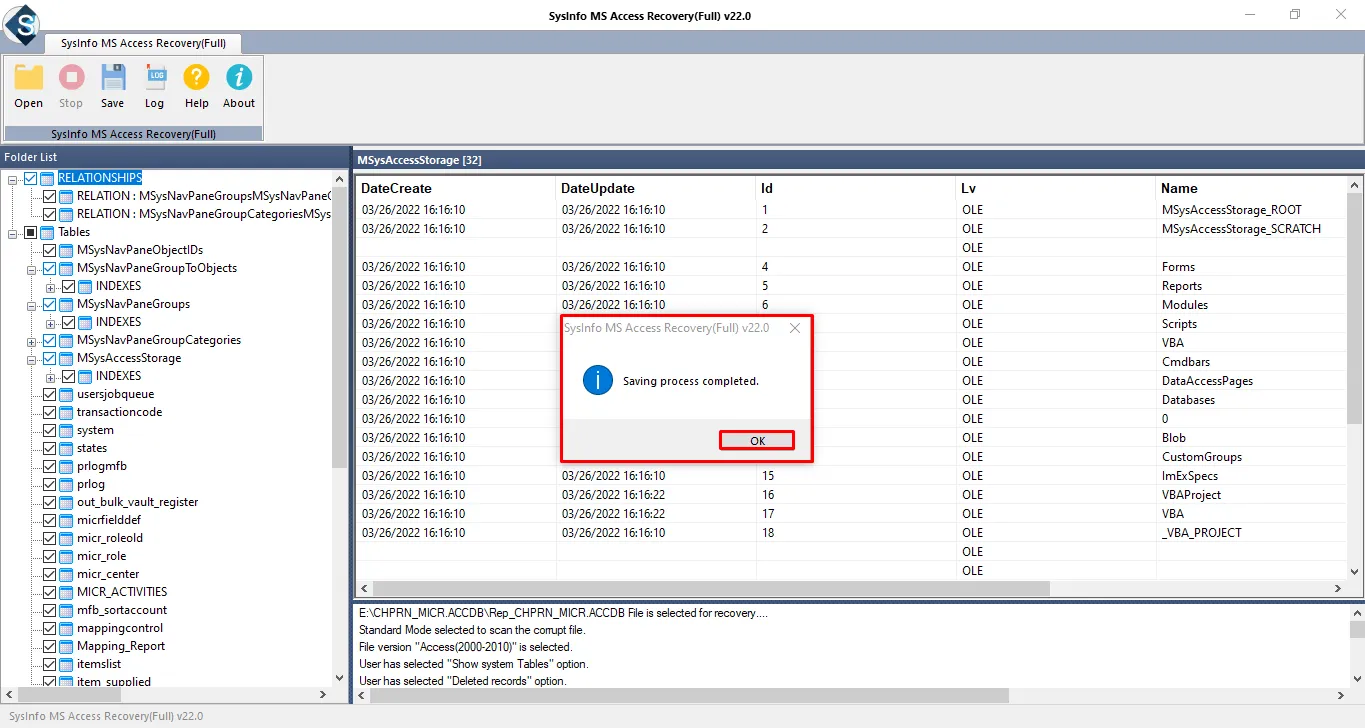Toggle the MICR_ACTIVITIES checkbox
The image size is (1365, 728).
pos(49,592)
